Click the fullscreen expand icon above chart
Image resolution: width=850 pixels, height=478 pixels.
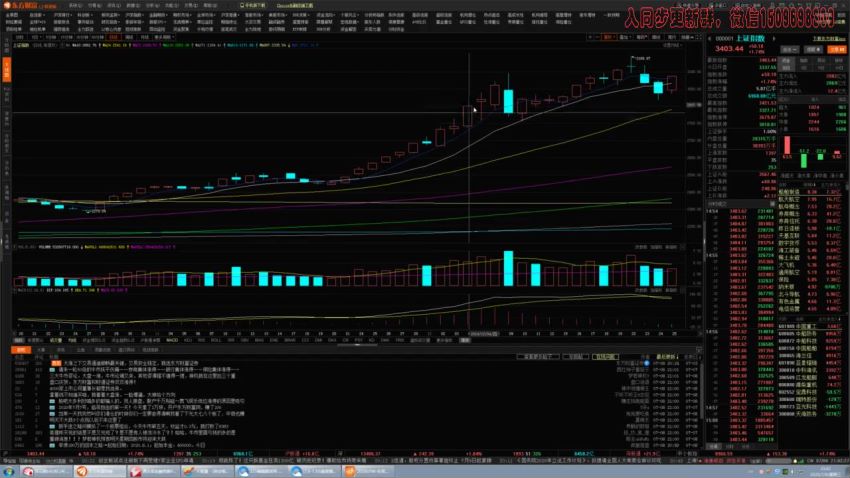coord(699,37)
